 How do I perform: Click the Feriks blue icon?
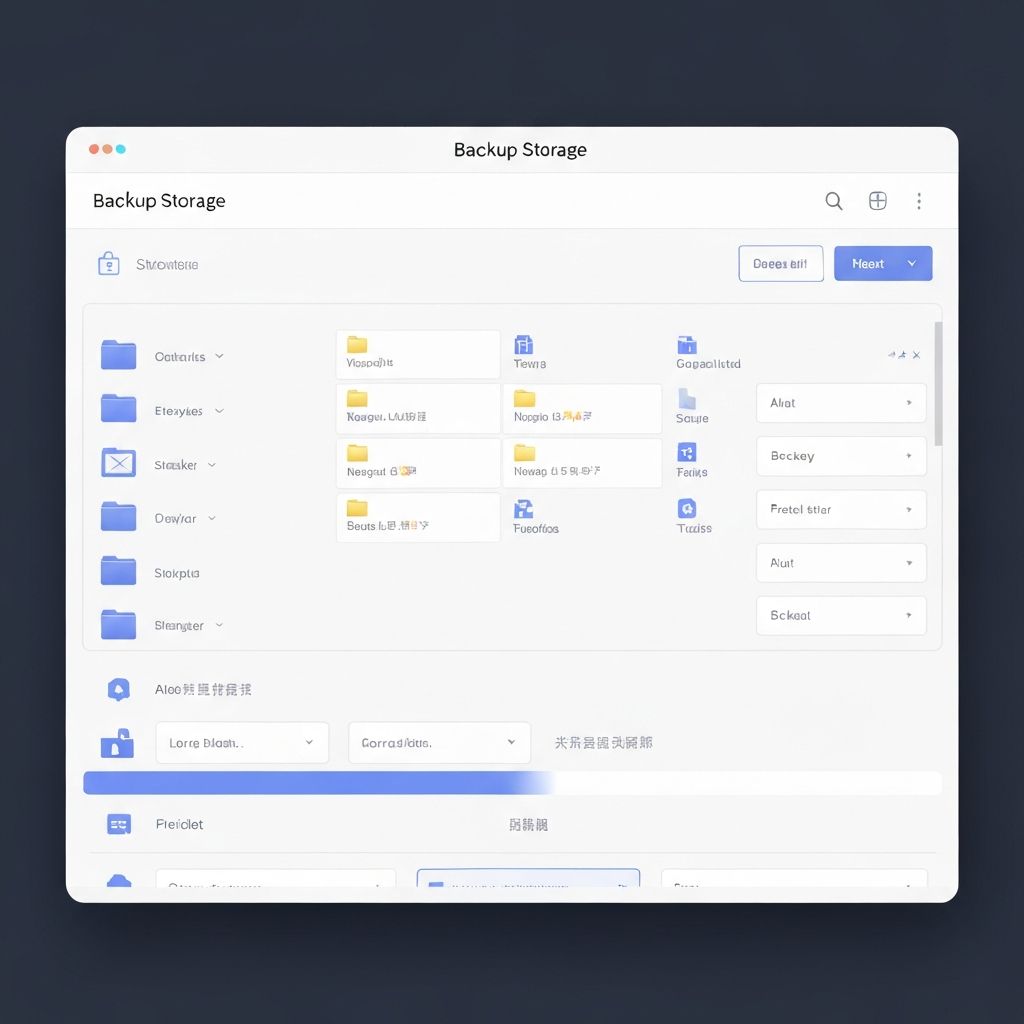click(686, 452)
